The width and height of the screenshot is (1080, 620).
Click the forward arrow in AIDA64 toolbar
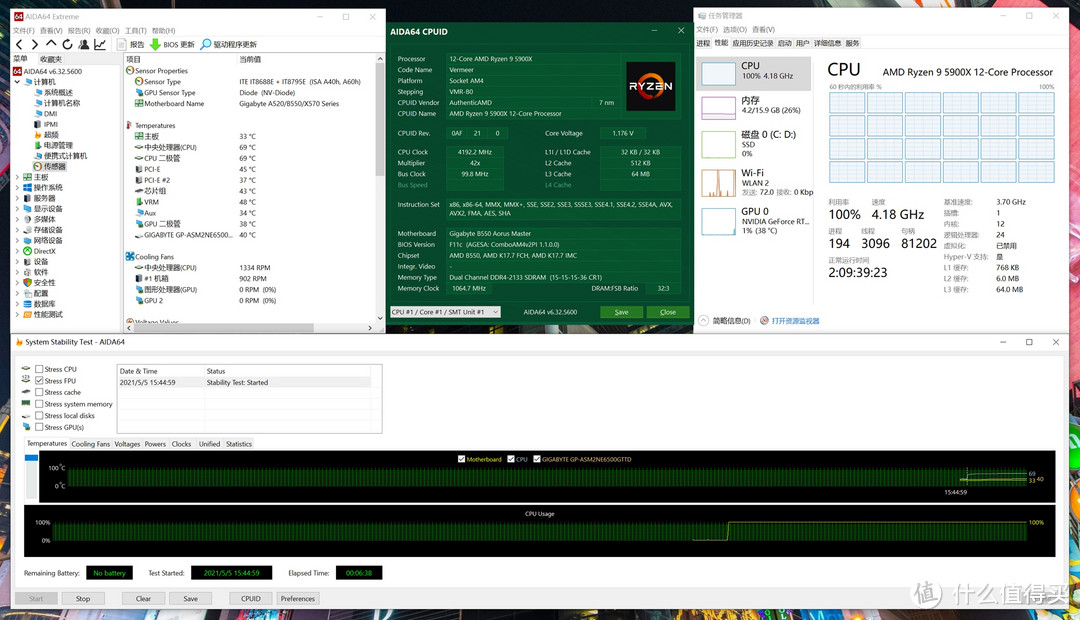(34, 44)
